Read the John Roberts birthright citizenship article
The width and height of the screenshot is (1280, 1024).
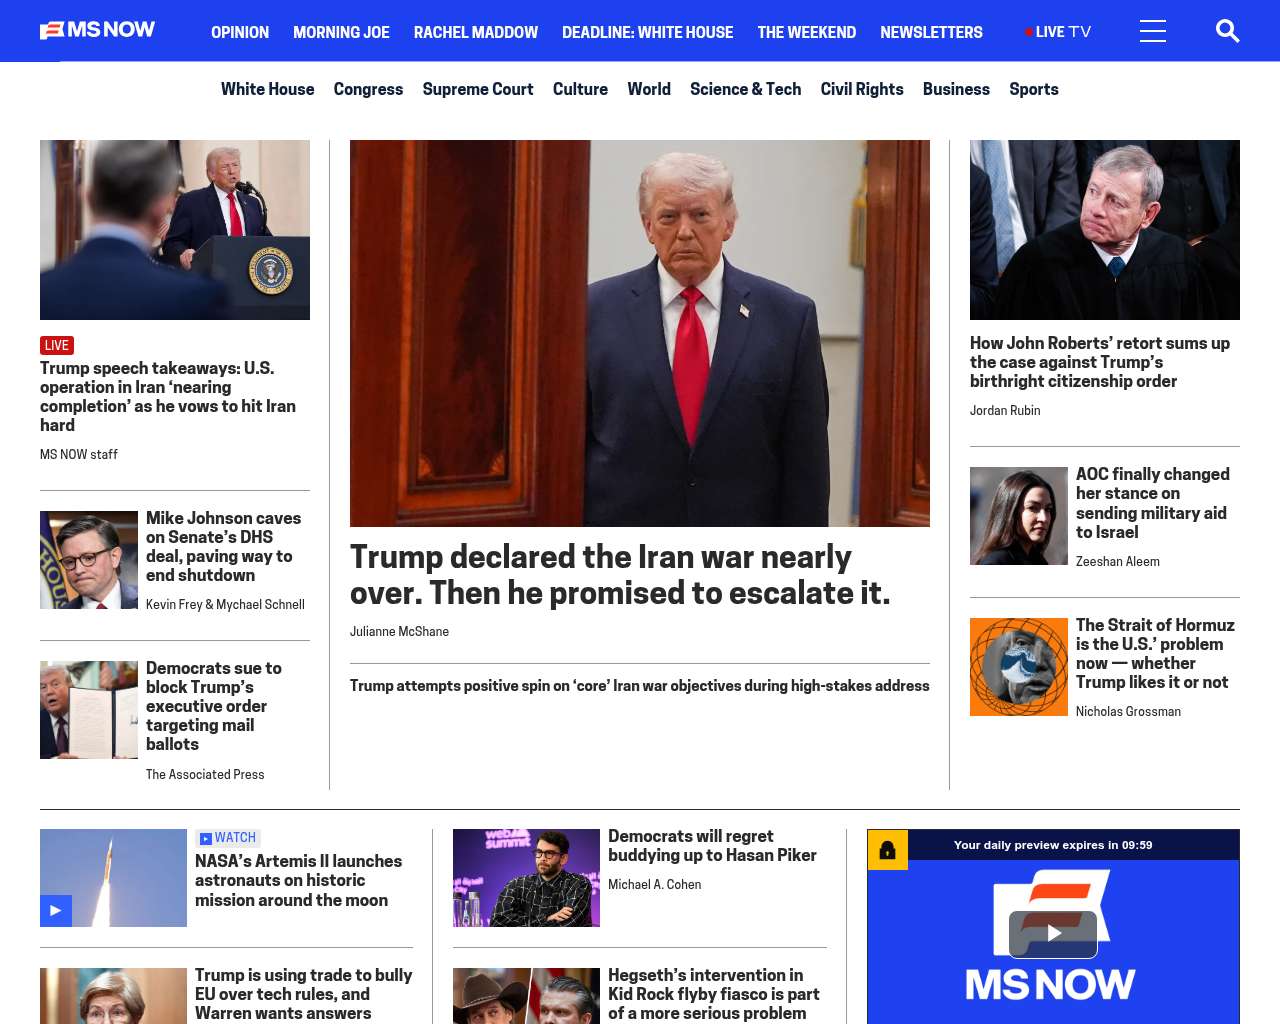pos(1100,362)
